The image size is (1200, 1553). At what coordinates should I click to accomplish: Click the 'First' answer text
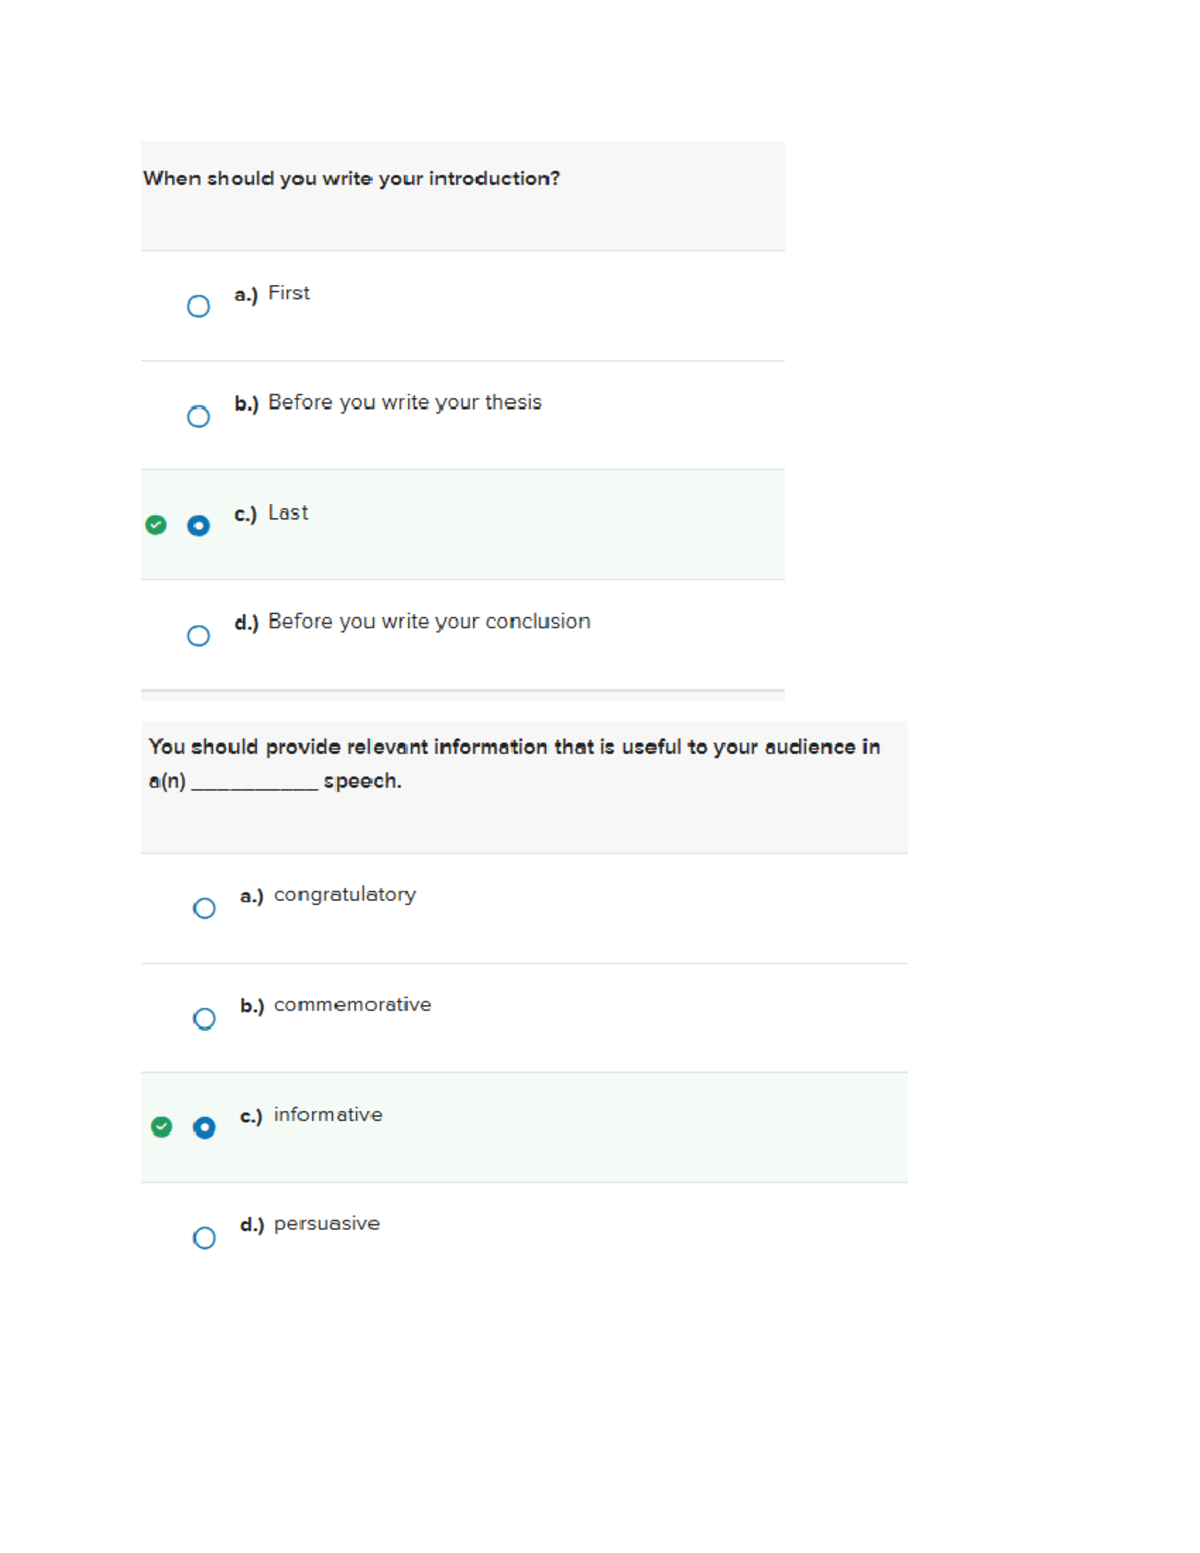coord(289,293)
